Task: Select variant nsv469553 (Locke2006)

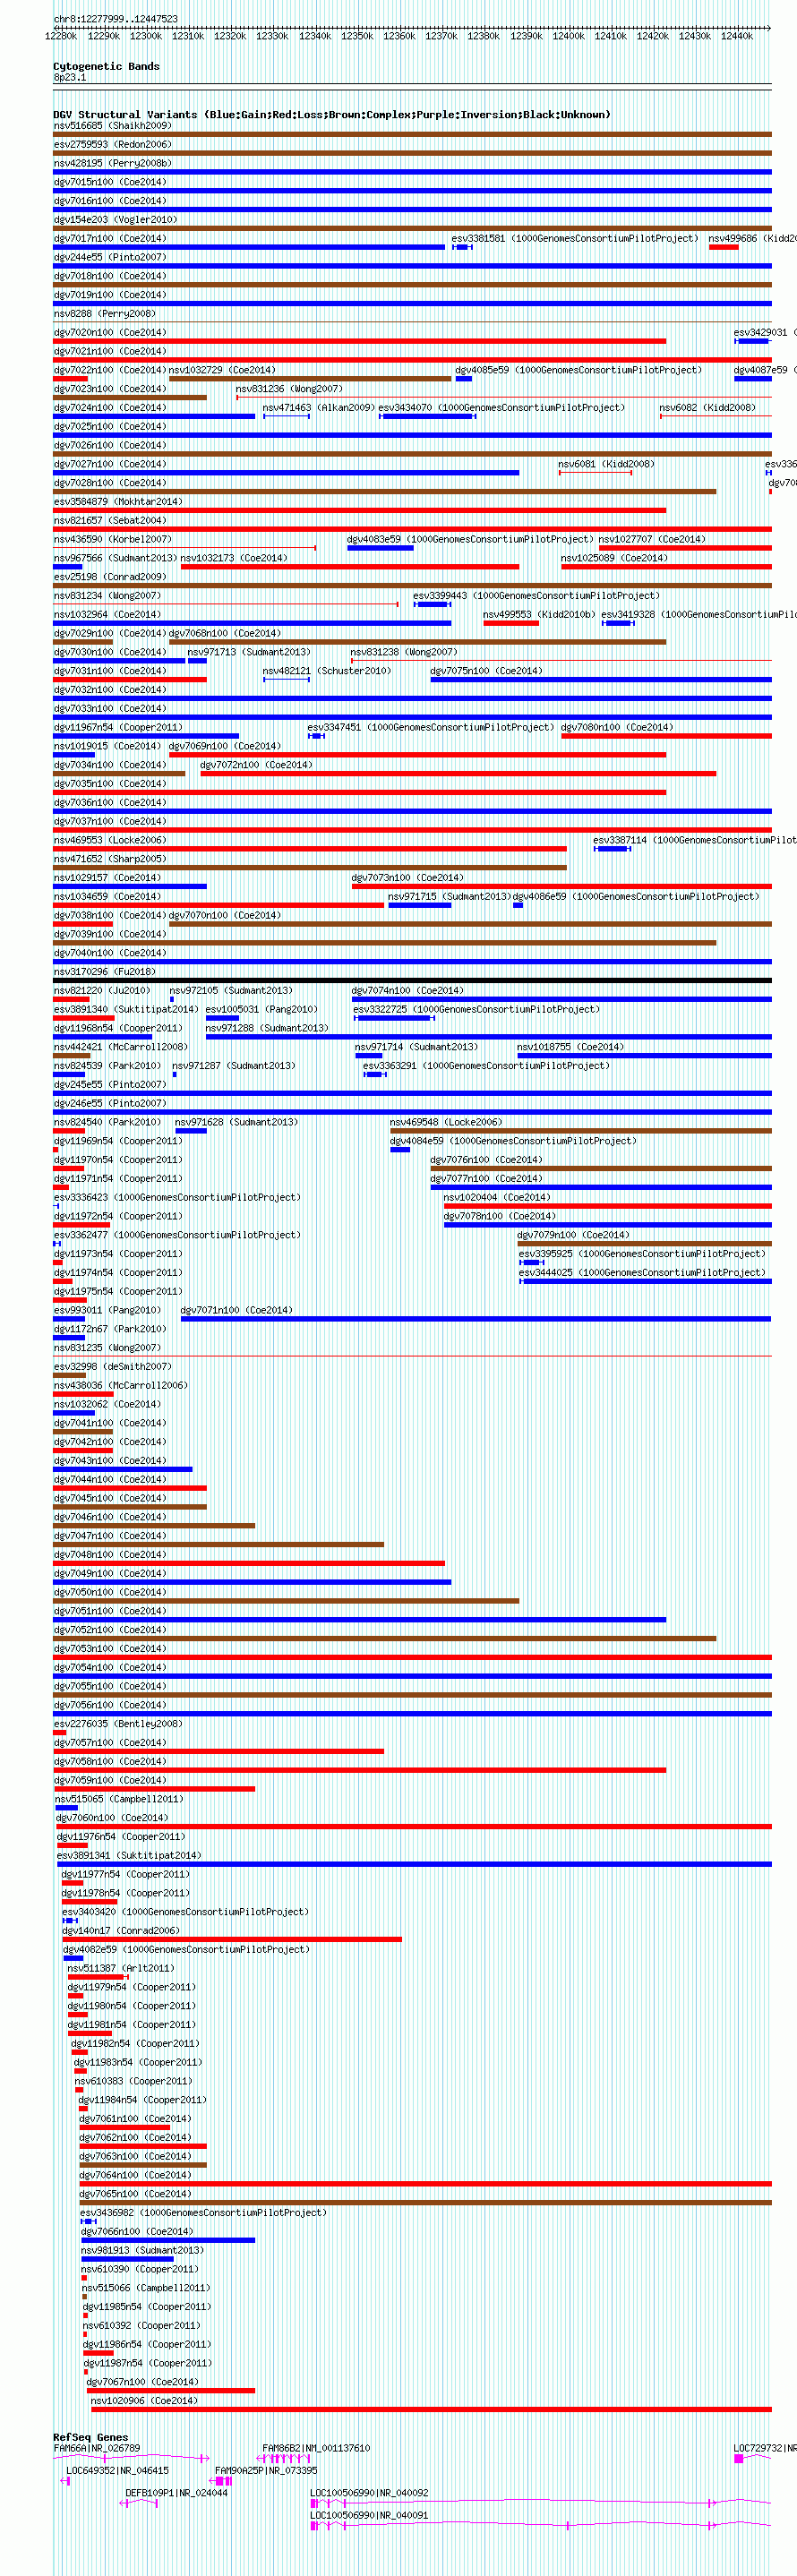Action: click(110, 840)
